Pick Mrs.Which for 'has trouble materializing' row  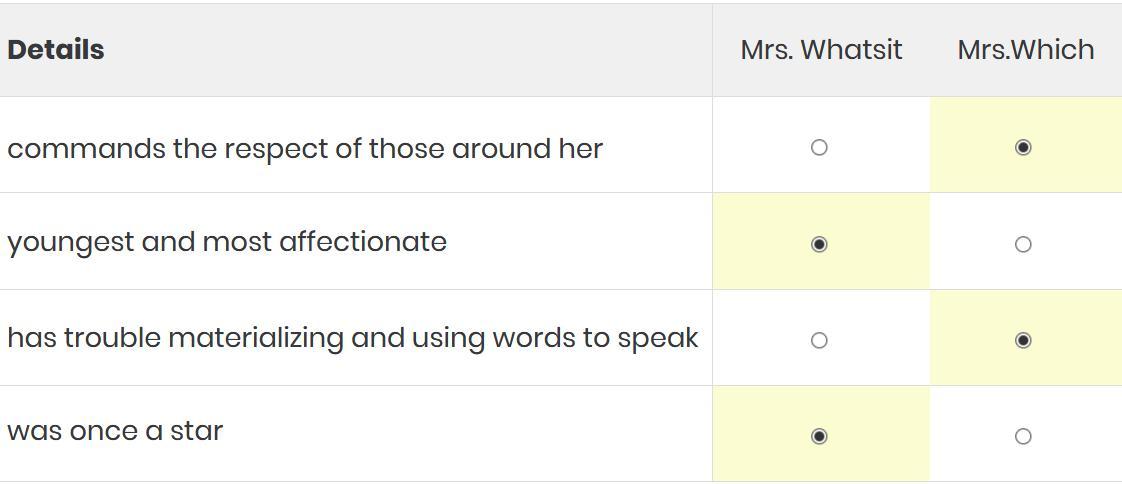click(1023, 340)
